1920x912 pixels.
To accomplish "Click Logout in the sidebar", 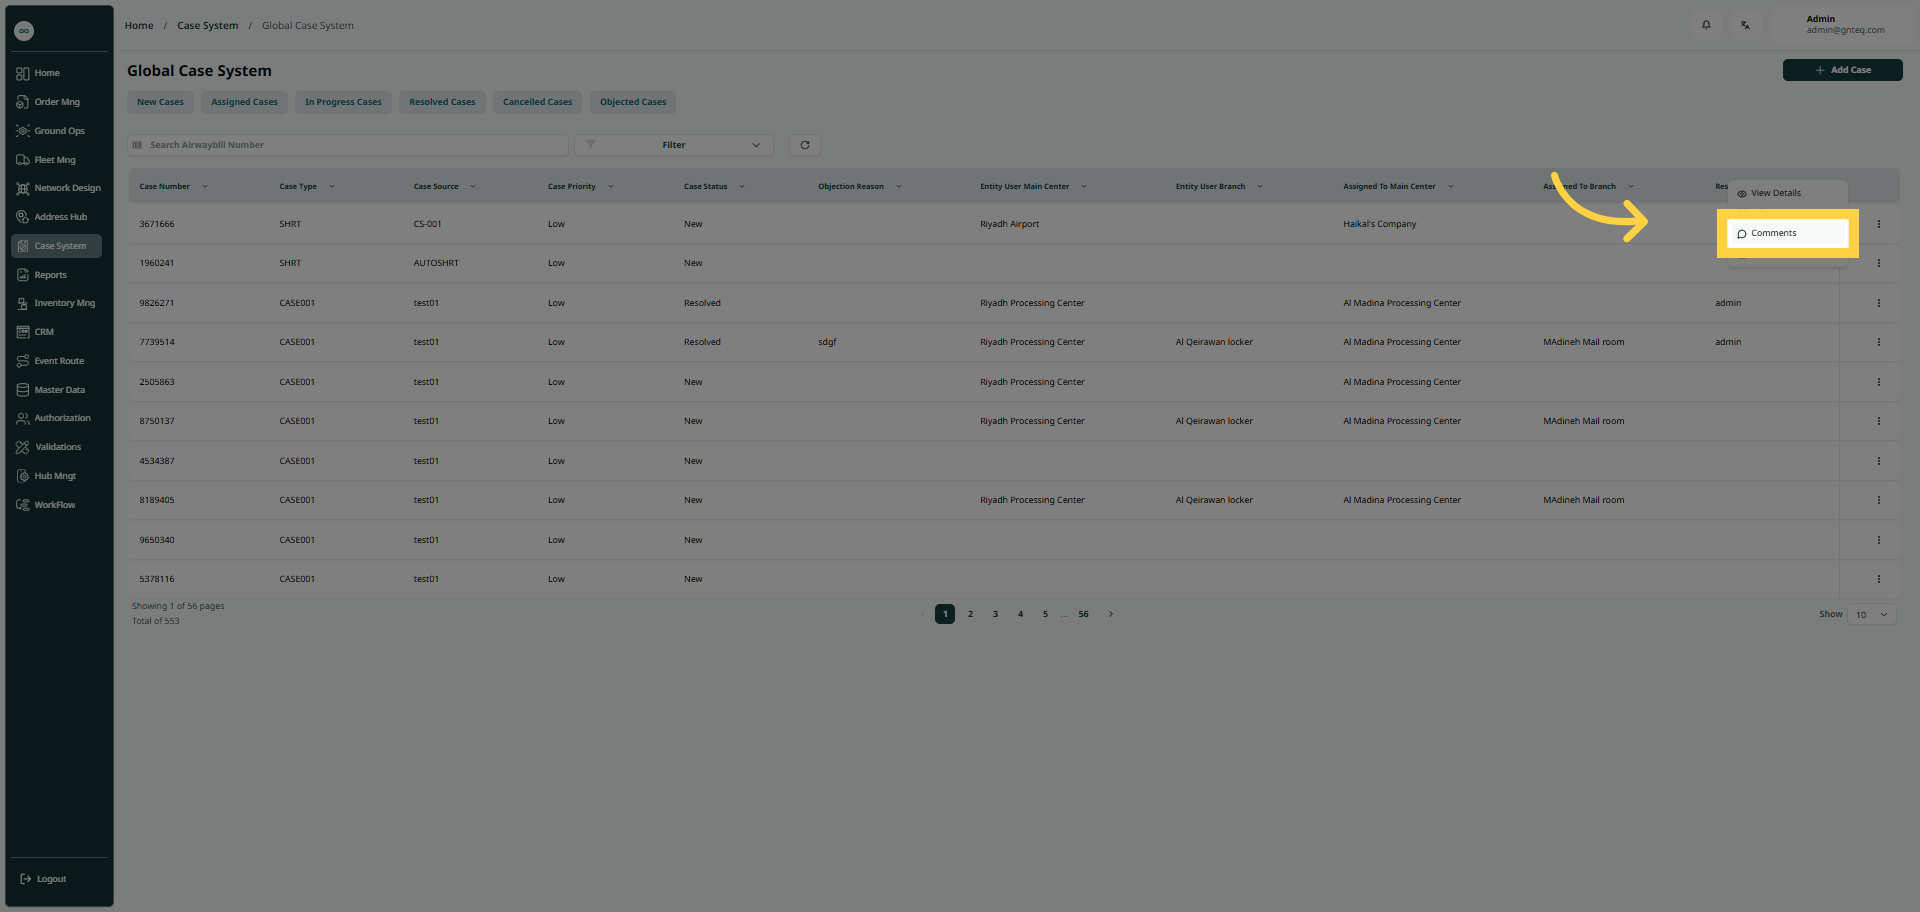I will click(51, 879).
